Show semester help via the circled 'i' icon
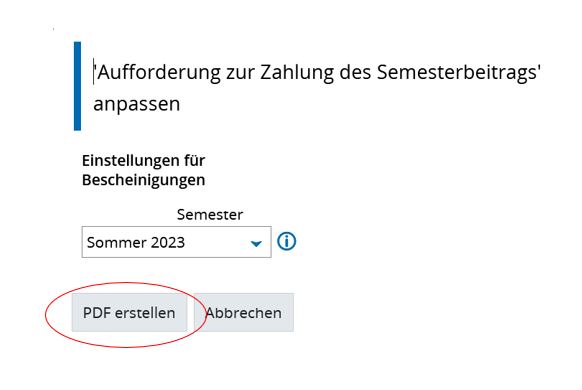Image resolution: width=582 pixels, height=390 pixels. 287,242
